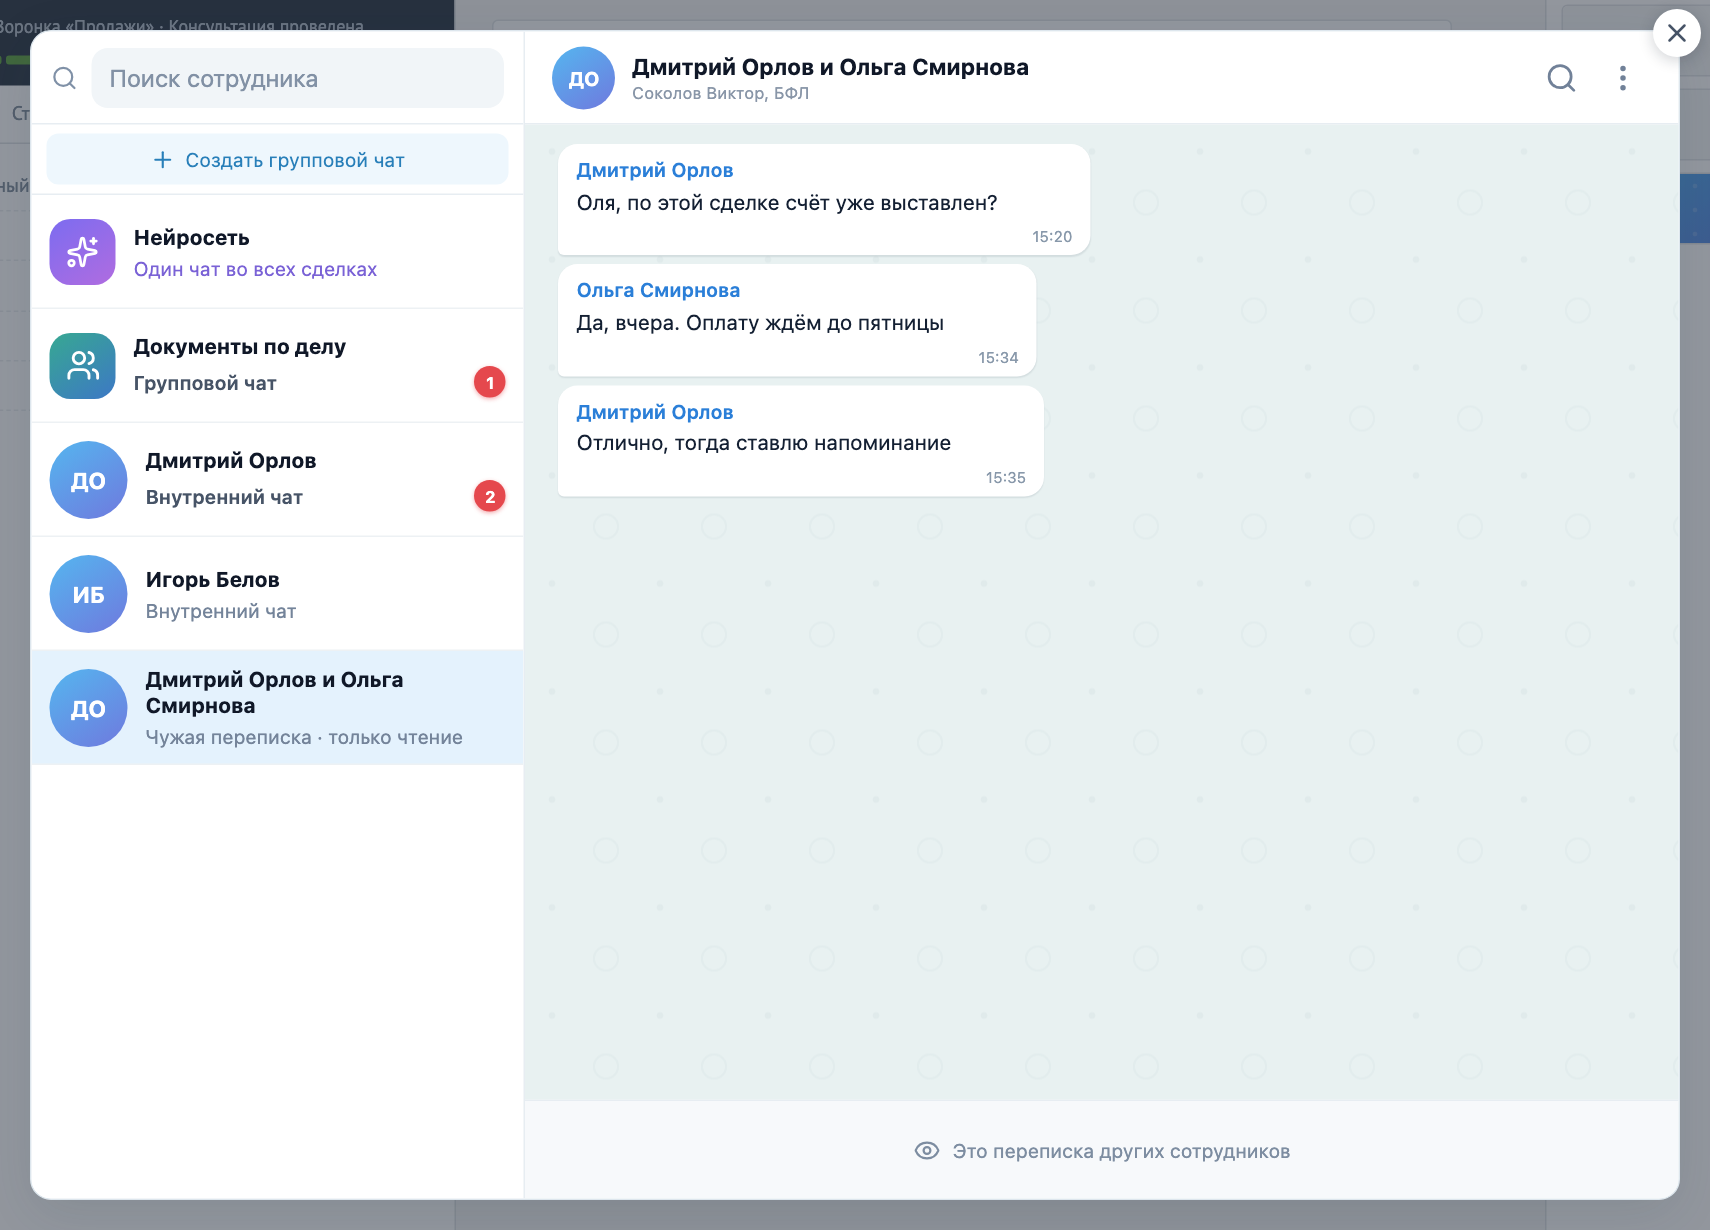Click message 'Отлично, тогда ставлю напоминание'
Screen dimensions: 1710x1230
[764, 443]
